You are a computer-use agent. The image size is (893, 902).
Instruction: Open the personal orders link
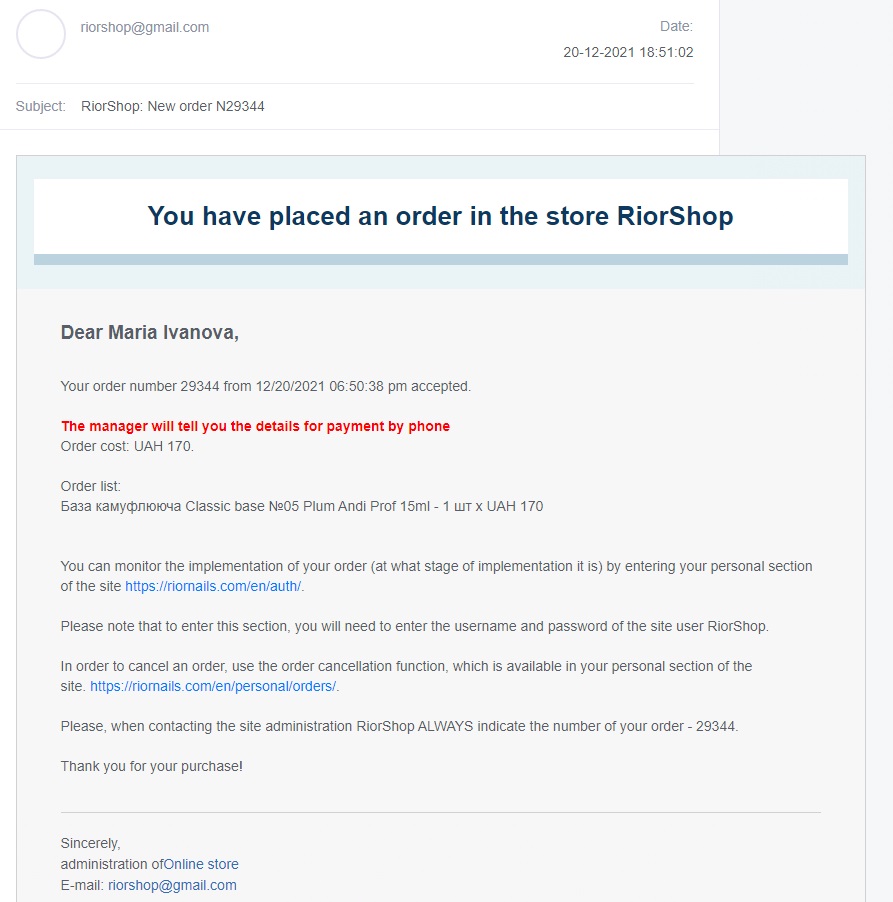coord(213,686)
